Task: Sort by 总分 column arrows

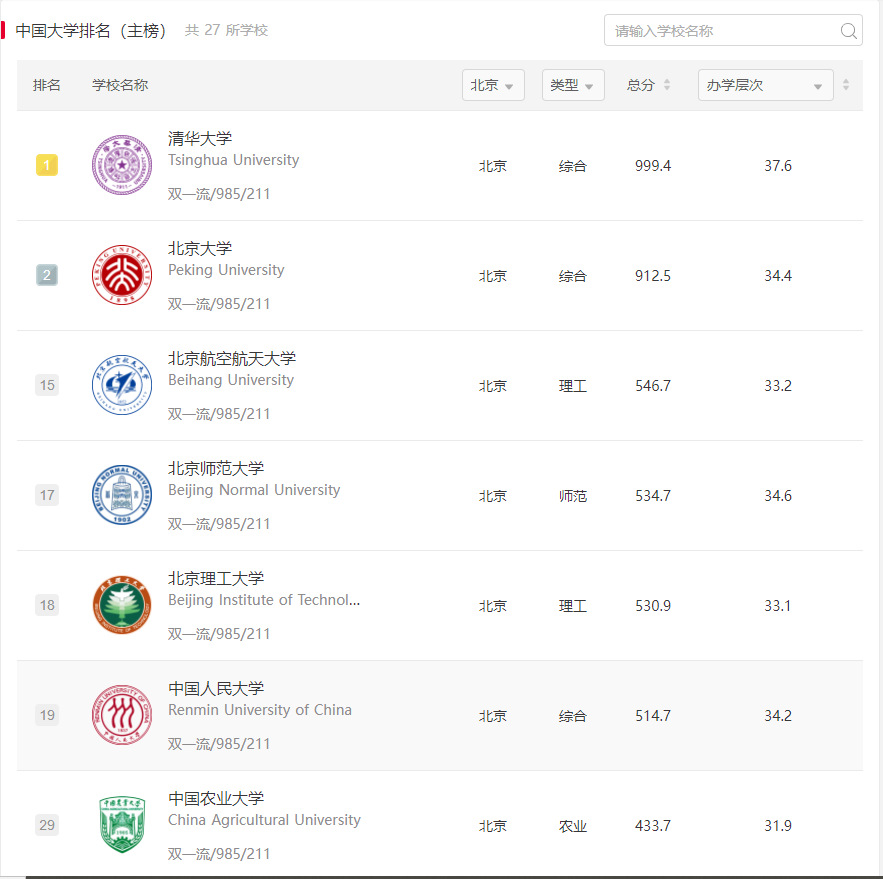Action: coord(667,85)
